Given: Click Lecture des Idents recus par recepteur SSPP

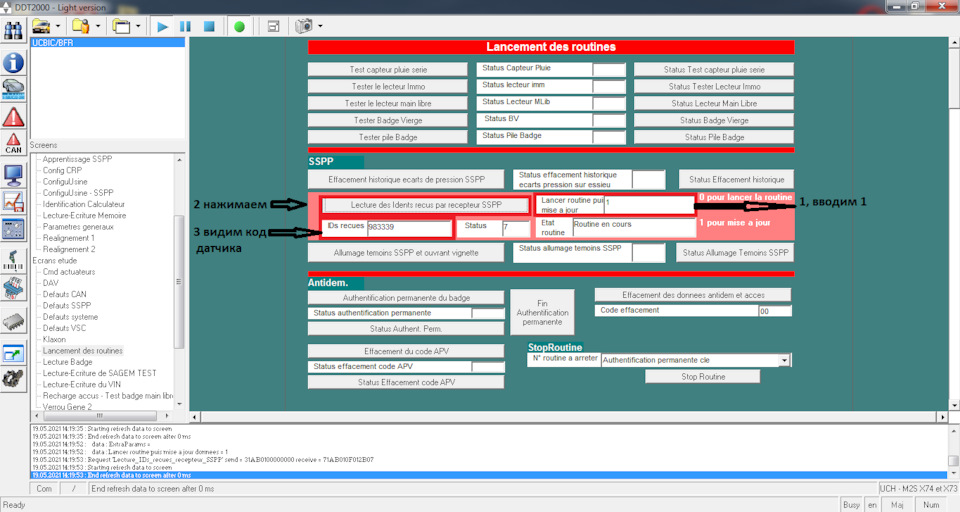Looking at the screenshot, I should [x=426, y=205].
